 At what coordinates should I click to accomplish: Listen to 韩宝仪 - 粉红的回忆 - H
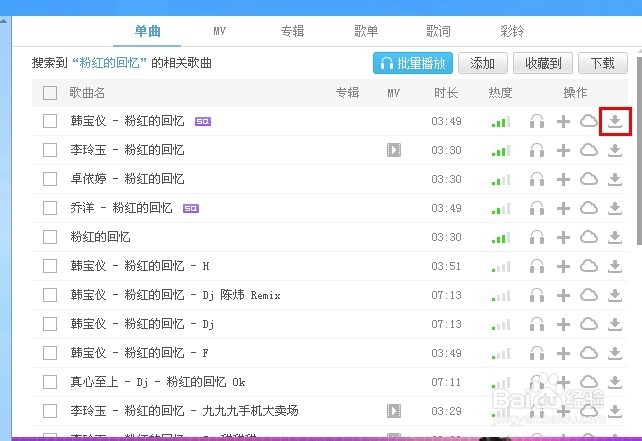tap(537, 267)
